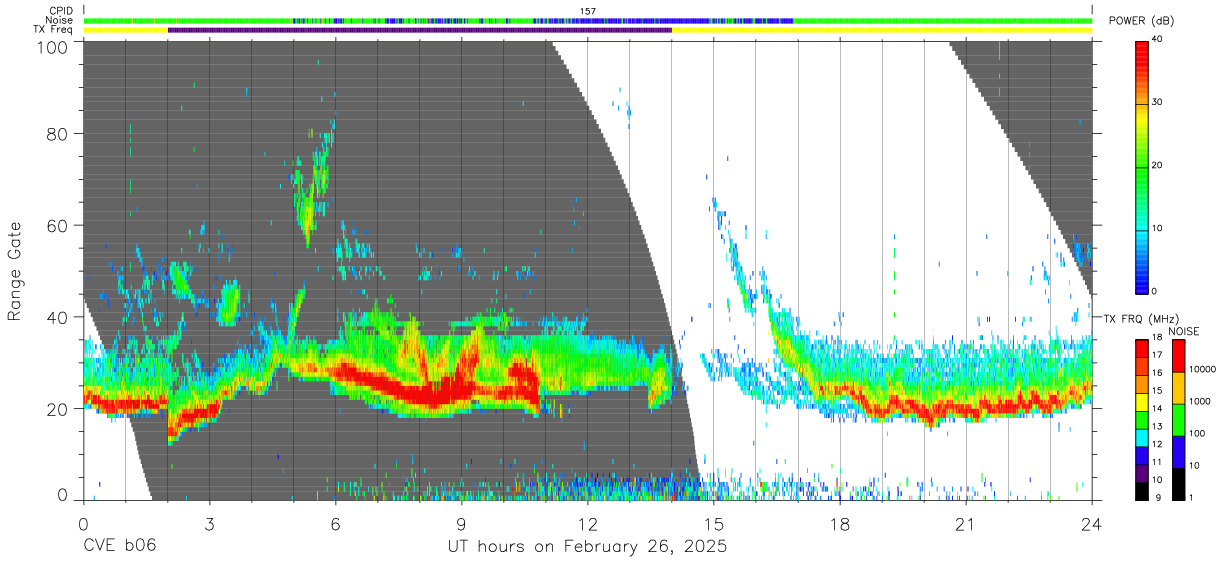The width and height of the screenshot is (1228, 567).
Task: Click the x-axis tick labeled 24
Action: click(1092, 524)
